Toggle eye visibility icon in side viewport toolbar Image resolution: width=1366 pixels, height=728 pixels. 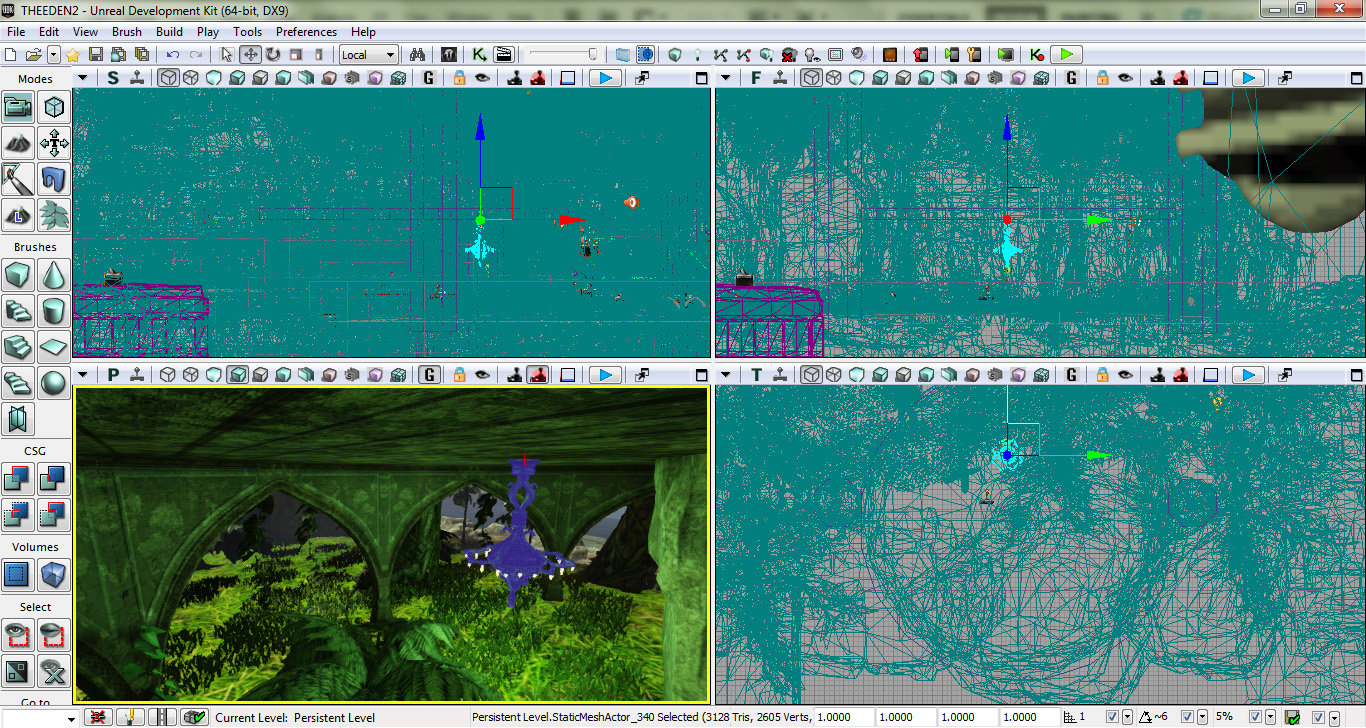click(x=482, y=77)
